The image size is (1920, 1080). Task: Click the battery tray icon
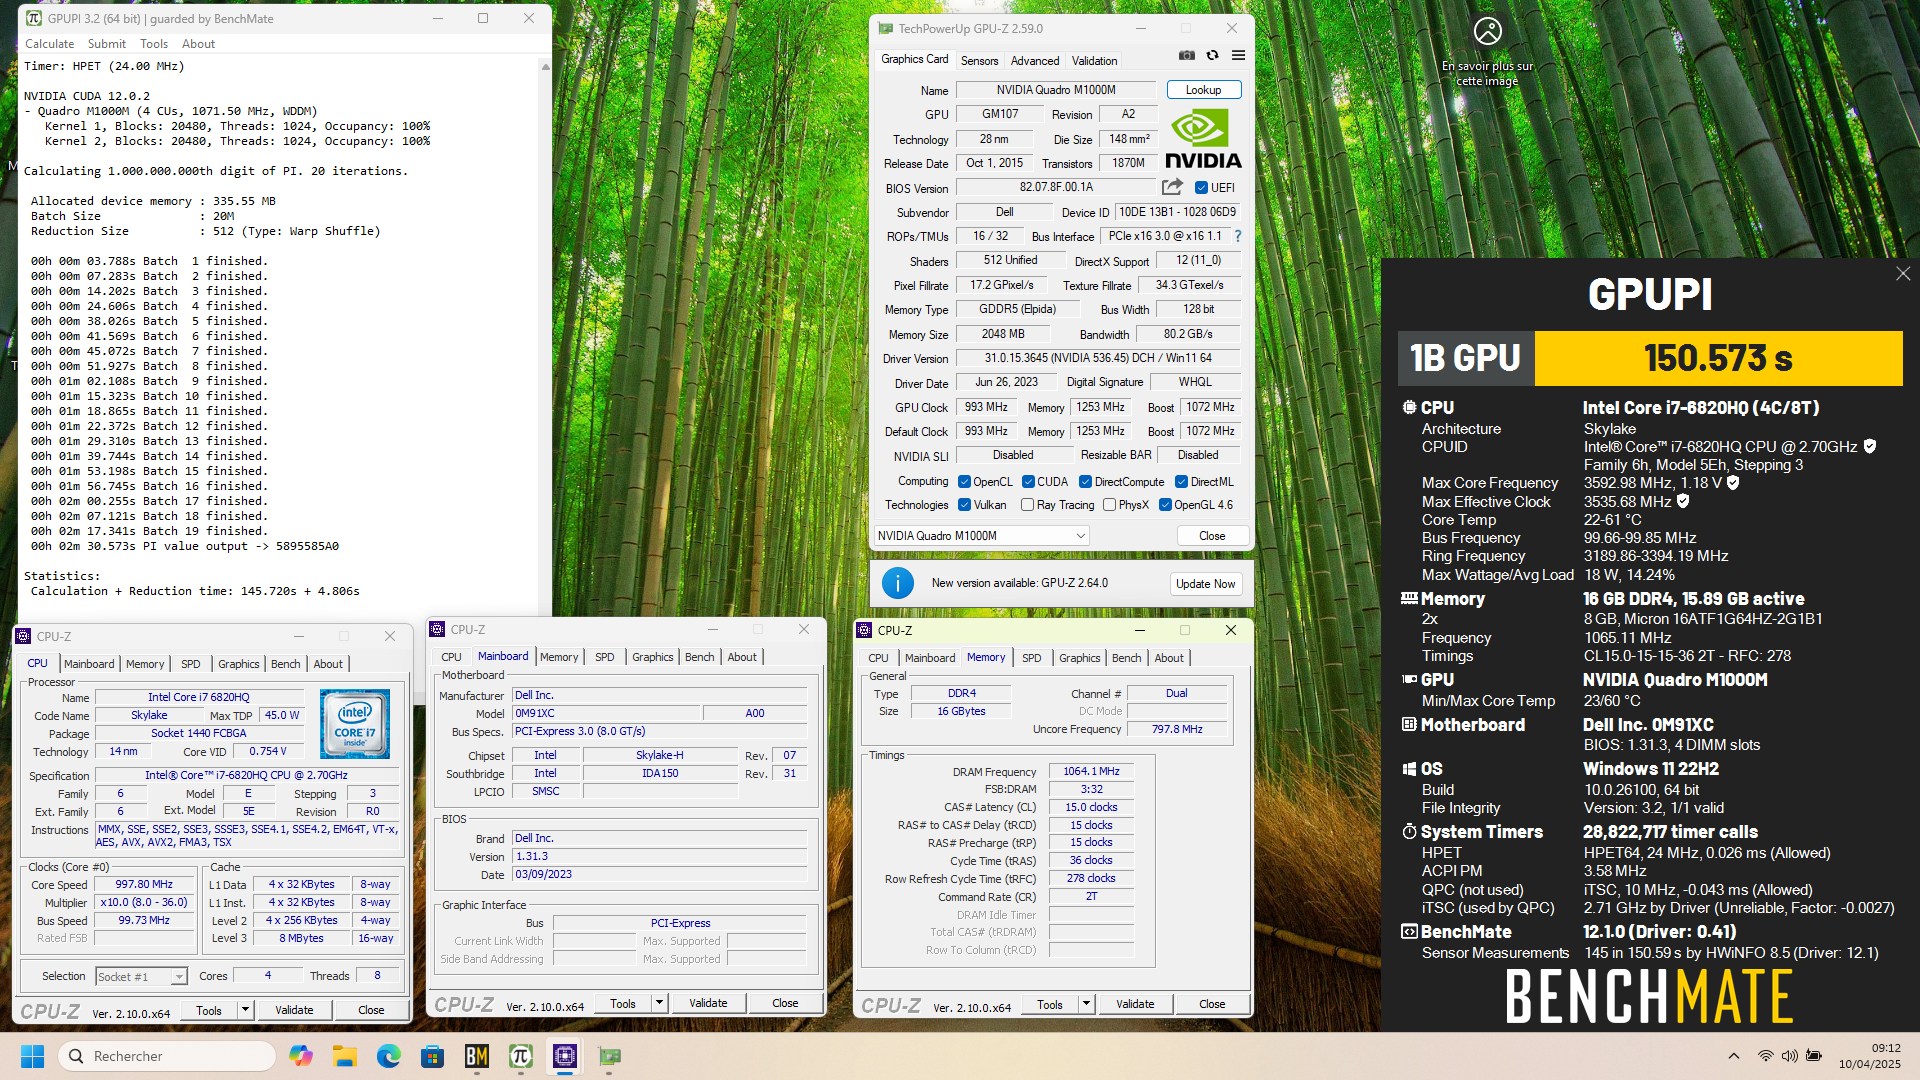coord(1814,1056)
